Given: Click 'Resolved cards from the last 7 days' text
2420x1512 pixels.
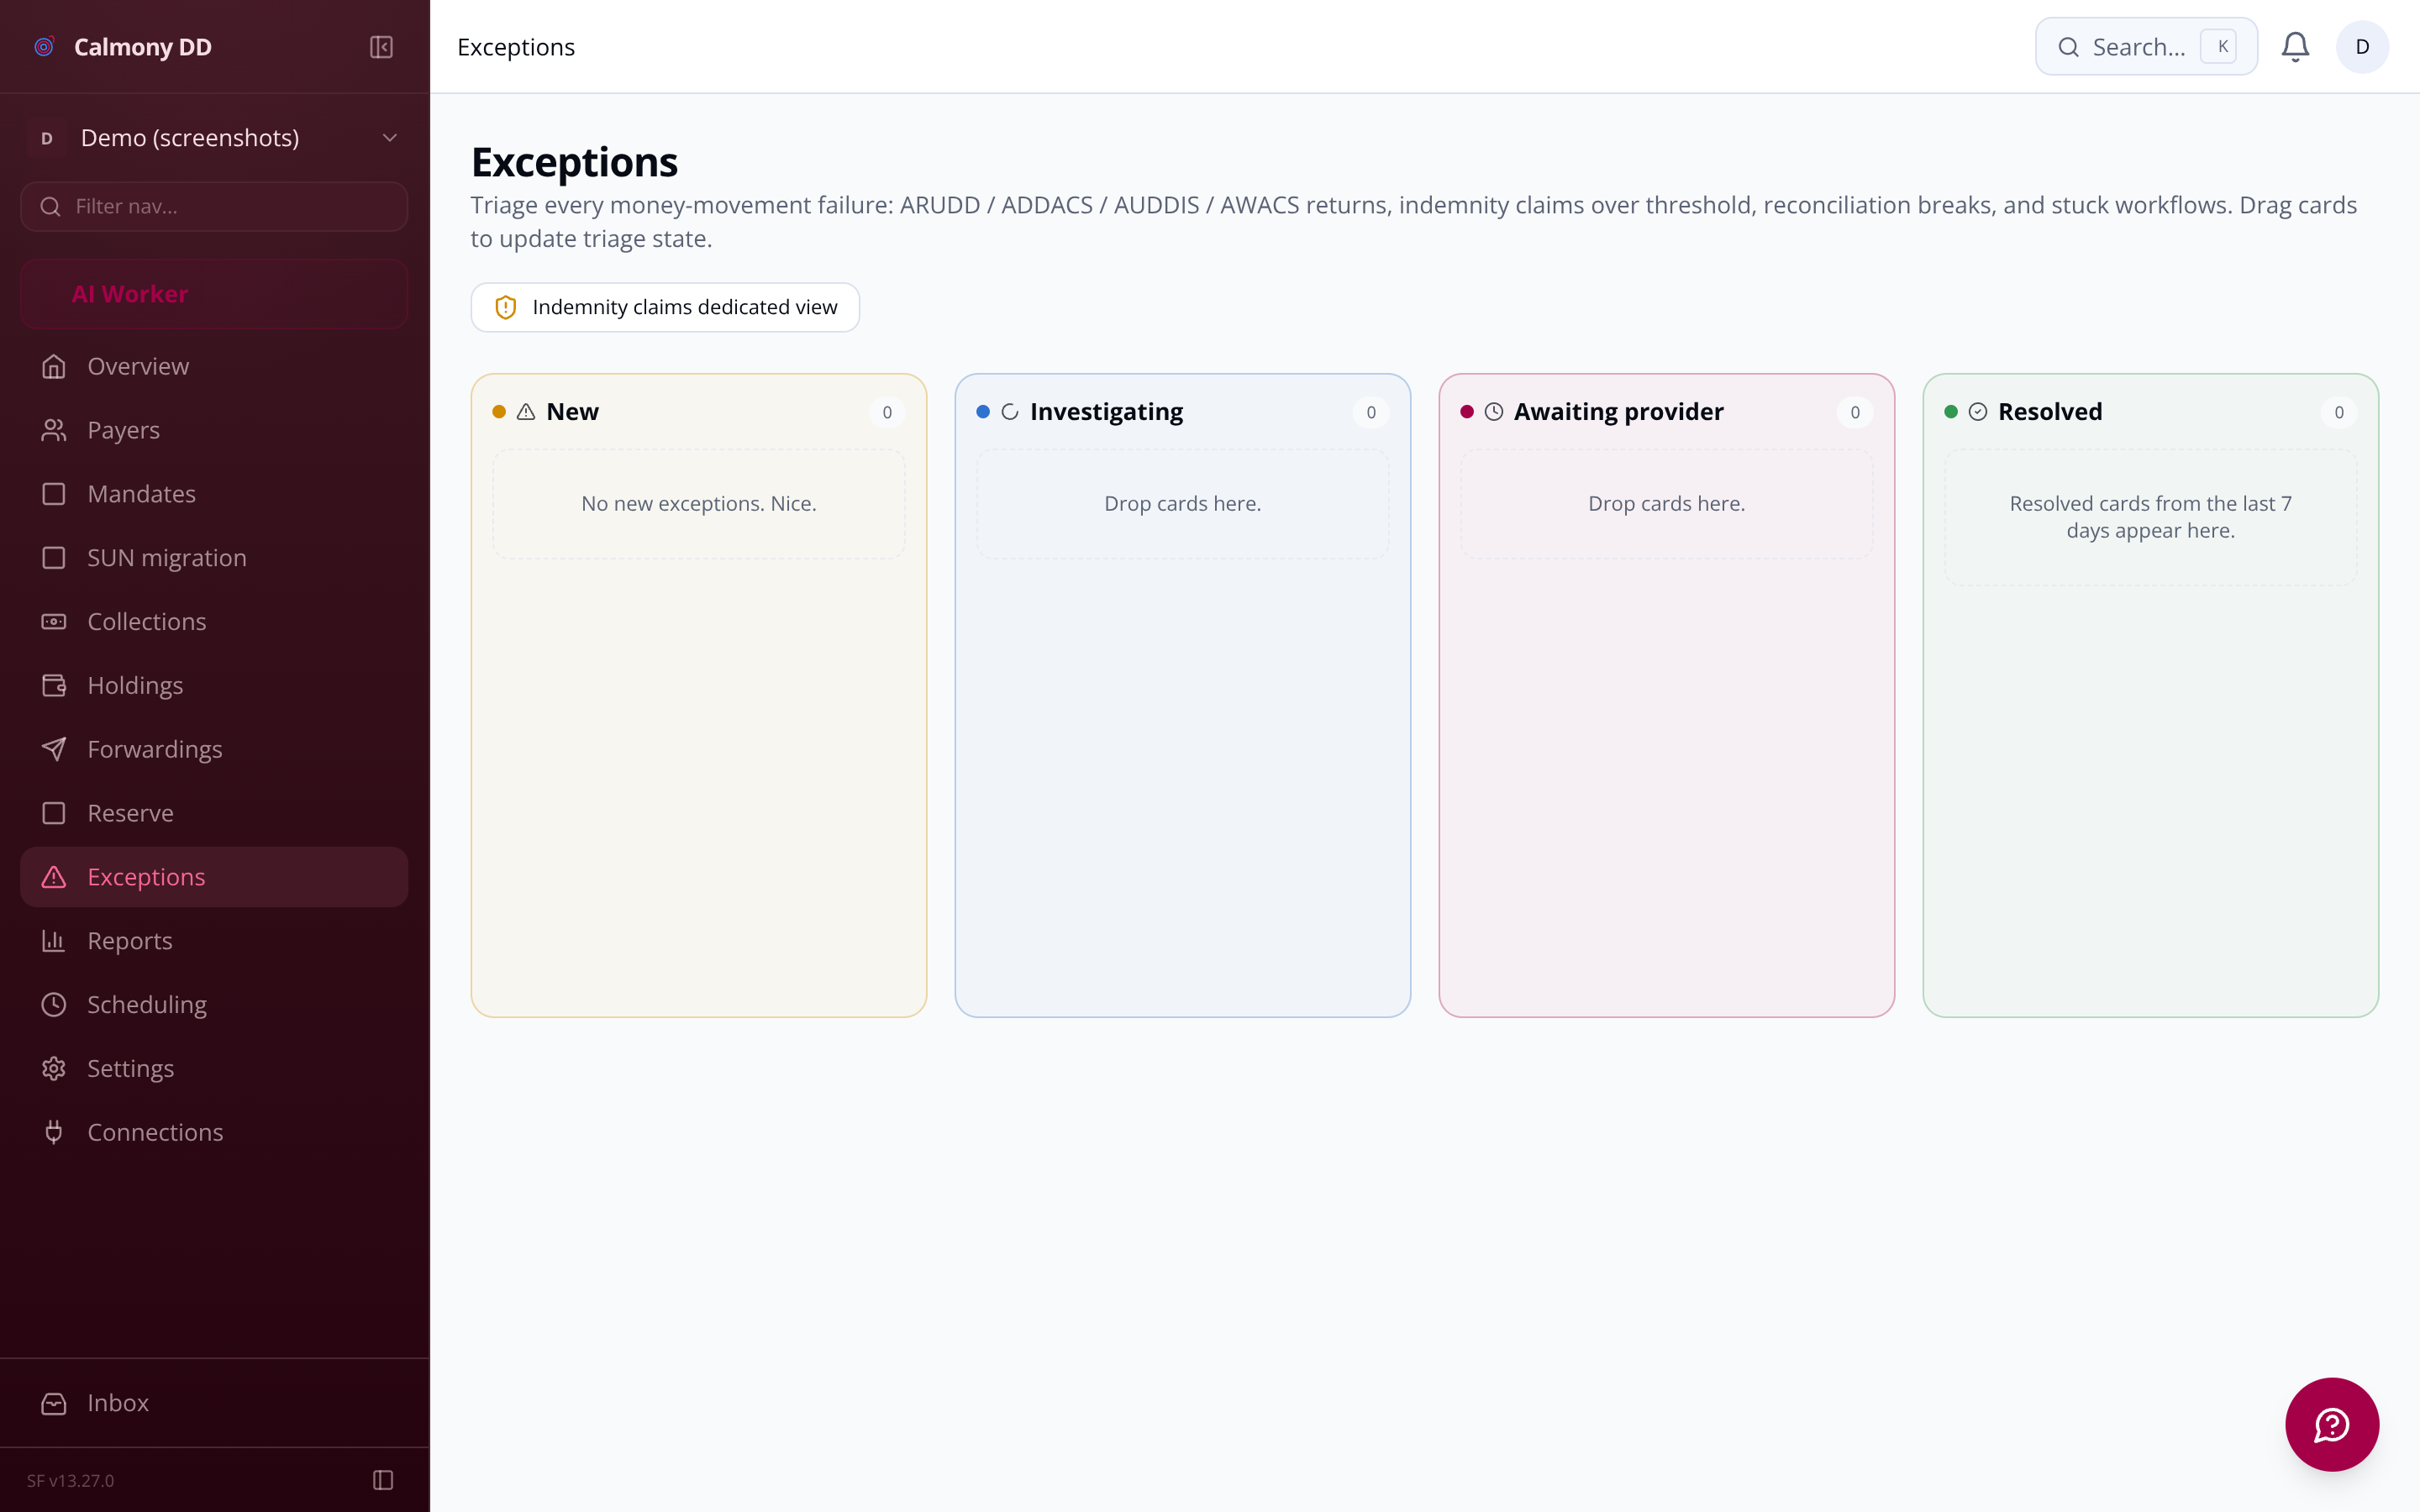Looking at the screenshot, I should pyautogui.click(x=2151, y=518).
